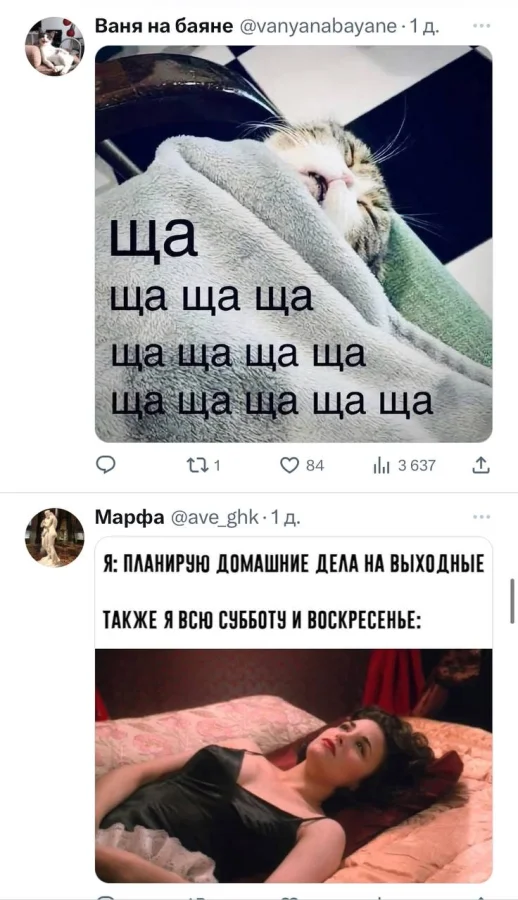Viewport: 518px width, 900px height.
Task: Click the @vanyanabayane handle
Action: (316, 26)
